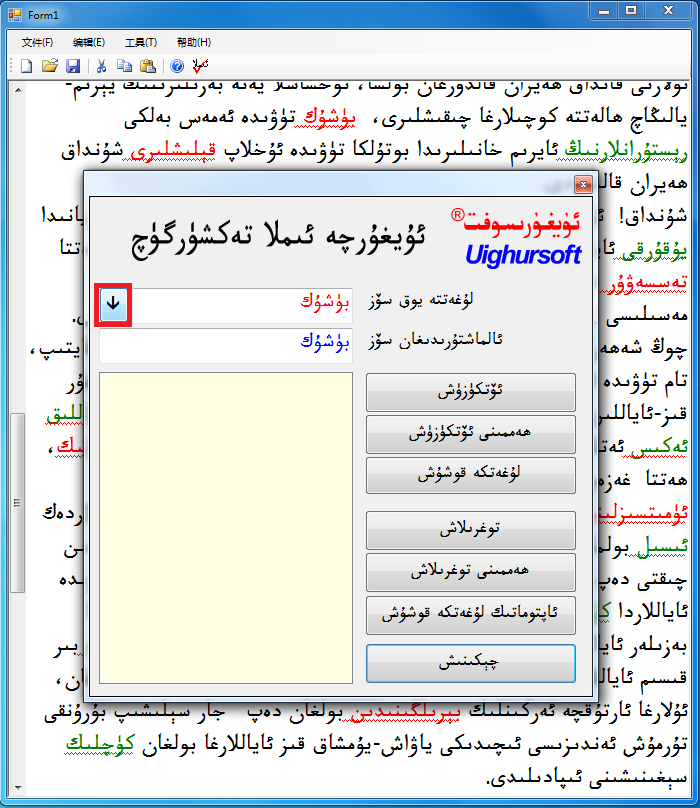Click the red misspelled word 'بۇشۇك' in the document
Viewport: 700px width, 808px height.
click(329, 118)
